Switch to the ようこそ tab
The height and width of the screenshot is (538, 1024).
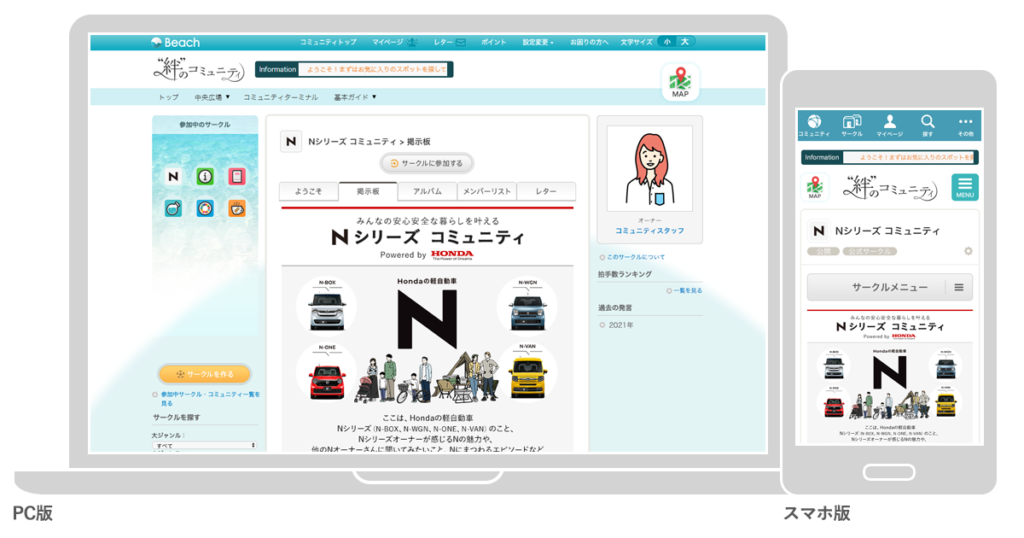(308, 191)
